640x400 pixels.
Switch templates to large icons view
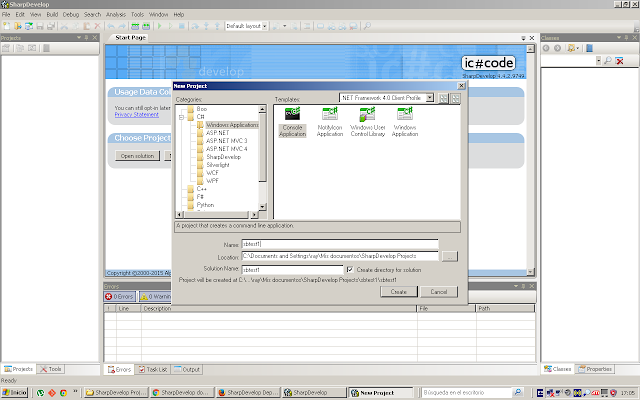(x=443, y=98)
